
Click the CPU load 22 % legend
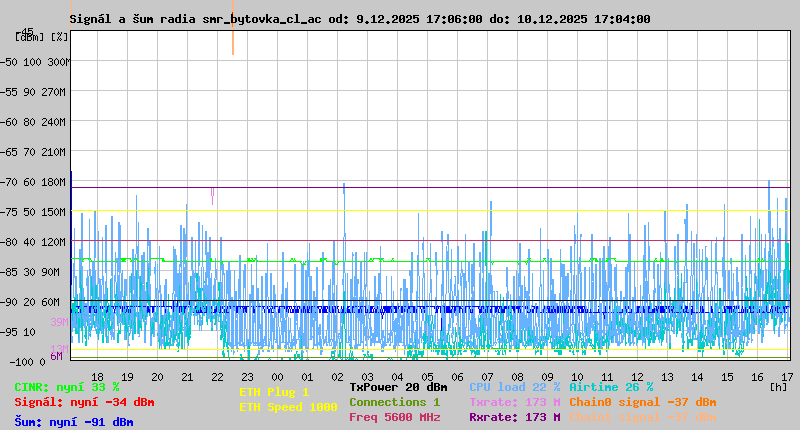(x=514, y=387)
